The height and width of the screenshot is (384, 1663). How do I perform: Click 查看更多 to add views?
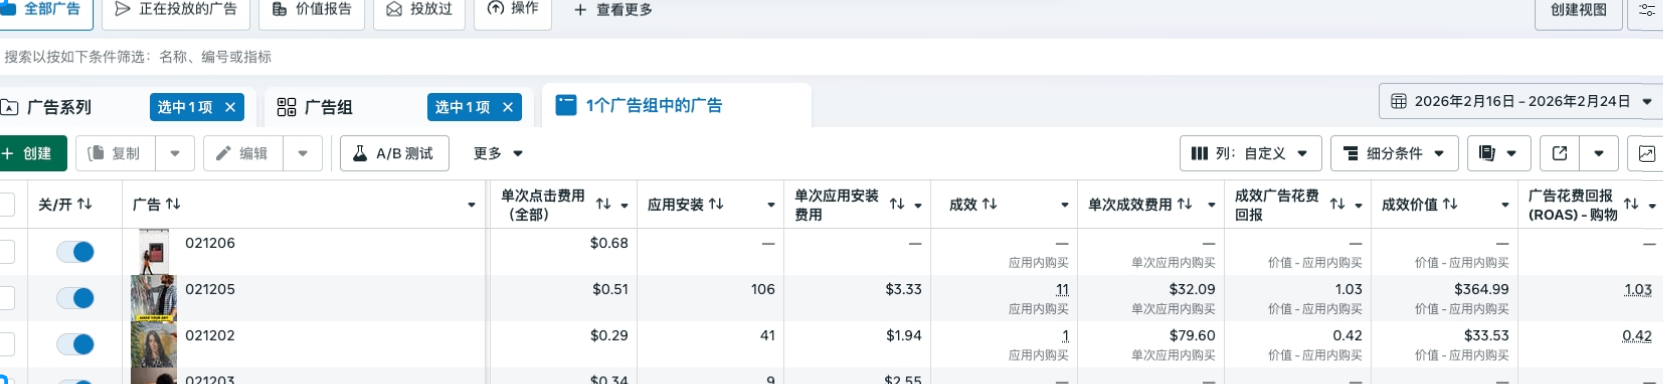pyautogui.click(x=613, y=10)
